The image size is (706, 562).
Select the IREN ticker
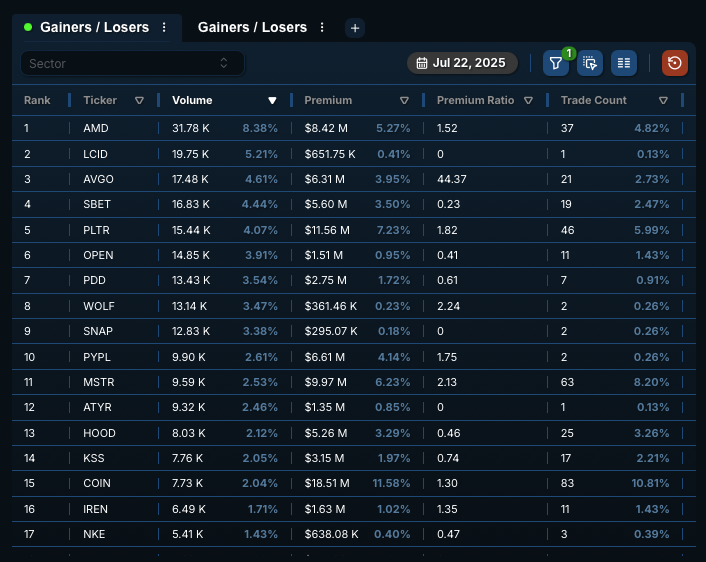point(95,509)
